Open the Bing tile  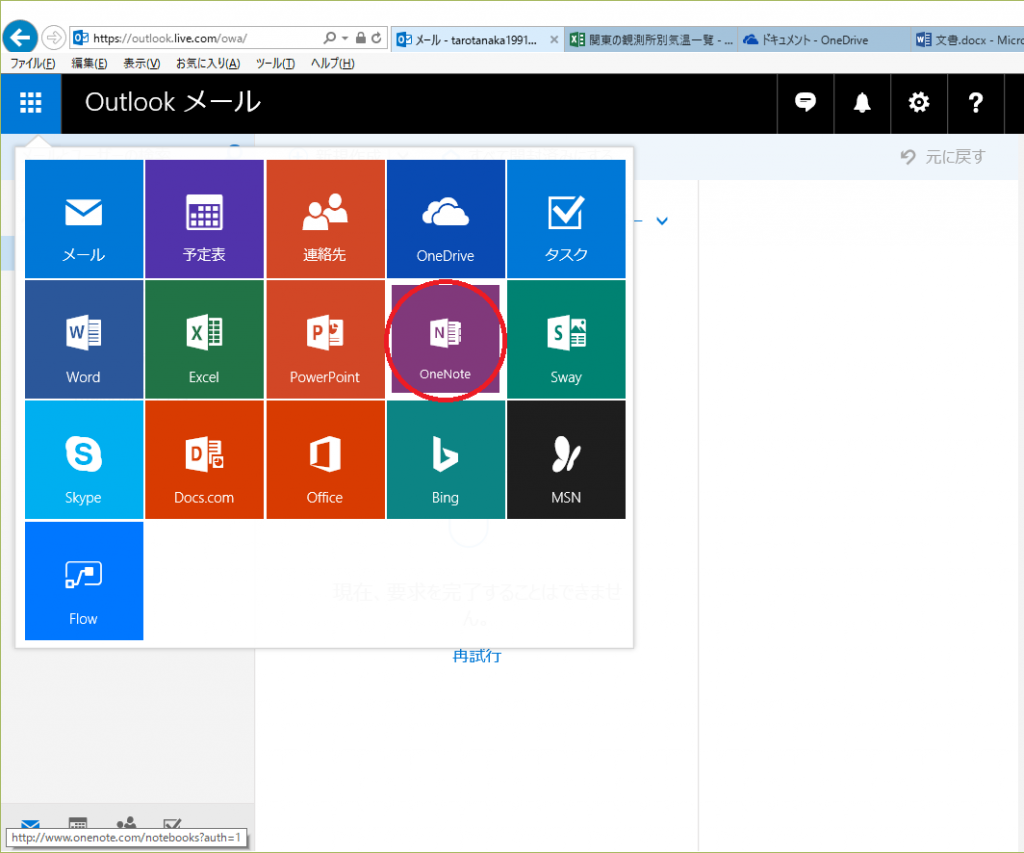(x=445, y=460)
